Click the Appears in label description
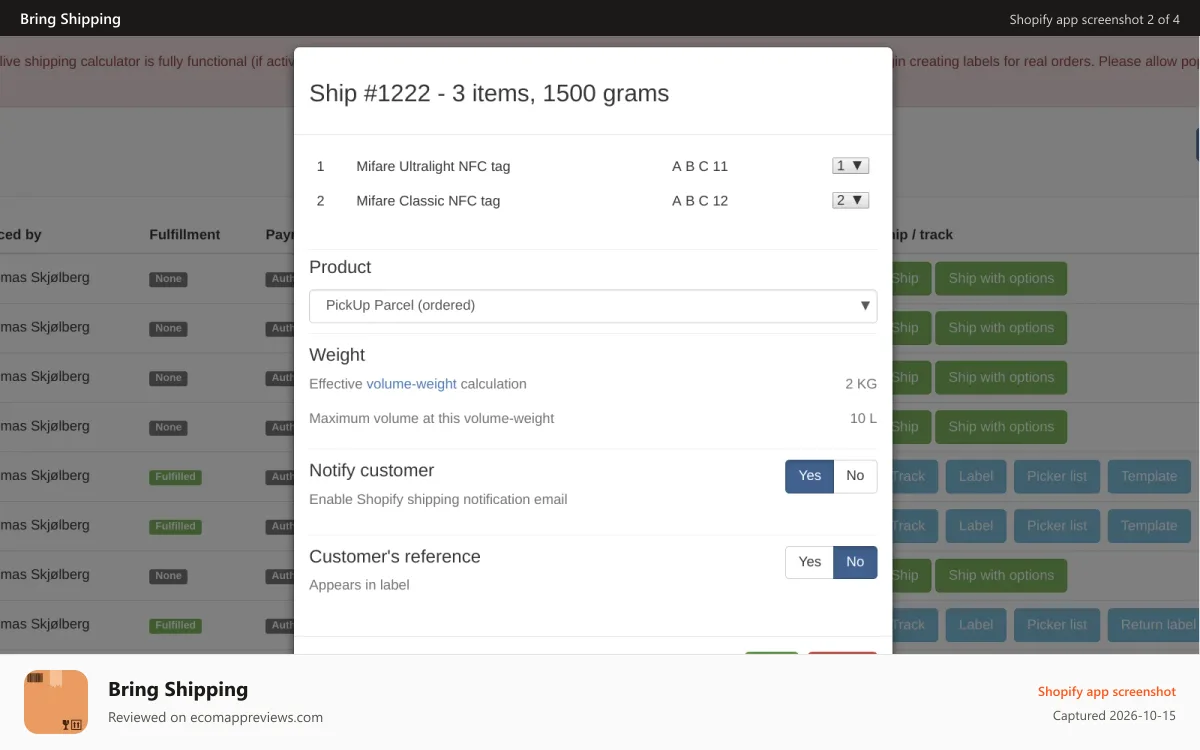This screenshot has width=1200, height=750. click(359, 585)
